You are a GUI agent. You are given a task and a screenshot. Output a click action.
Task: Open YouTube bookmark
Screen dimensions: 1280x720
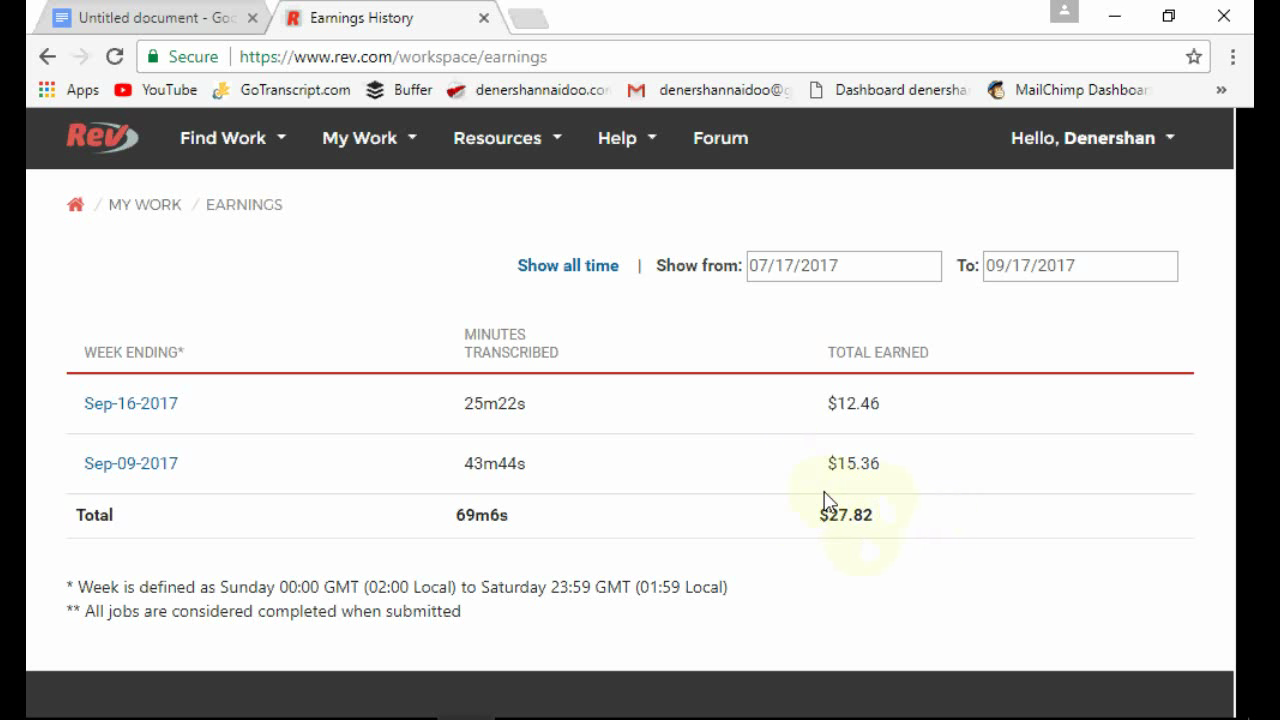[x=156, y=90]
